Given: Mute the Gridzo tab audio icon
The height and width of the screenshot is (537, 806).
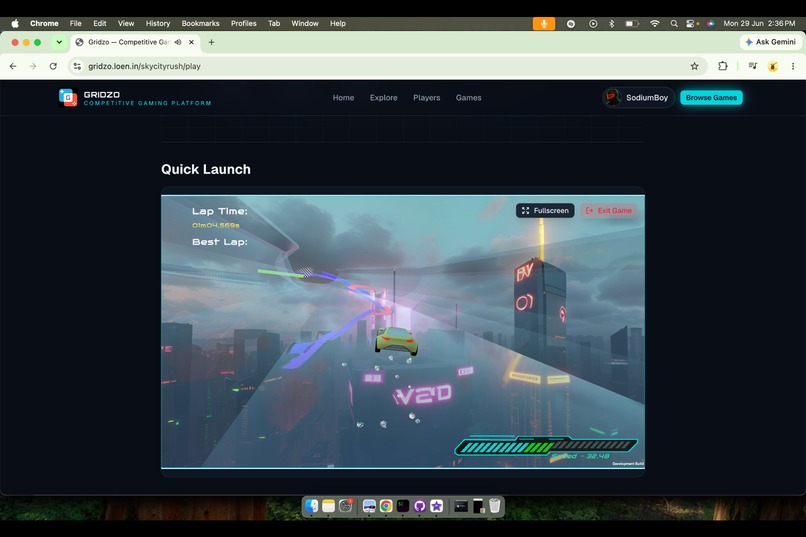Looking at the screenshot, I should click(x=178, y=42).
